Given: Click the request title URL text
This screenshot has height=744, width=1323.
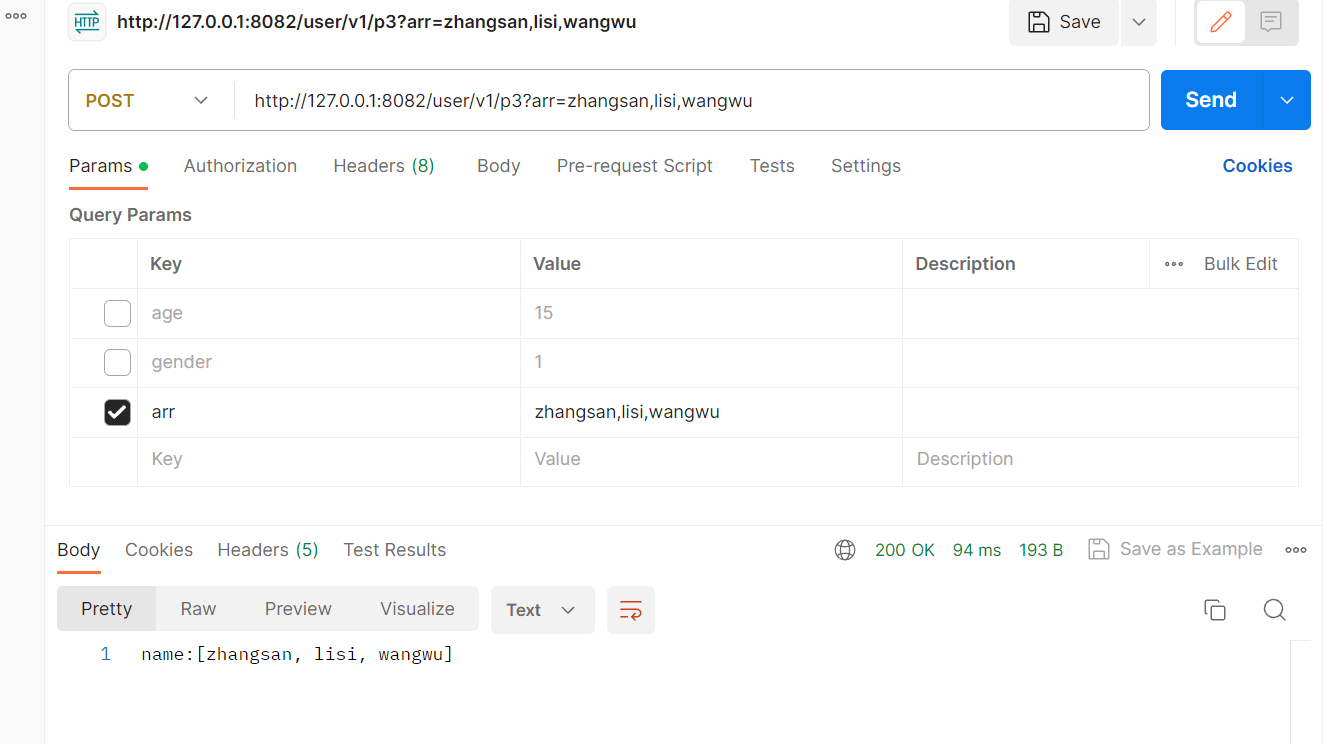Looking at the screenshot, I should pyautogui.click(x=376, y=22).
